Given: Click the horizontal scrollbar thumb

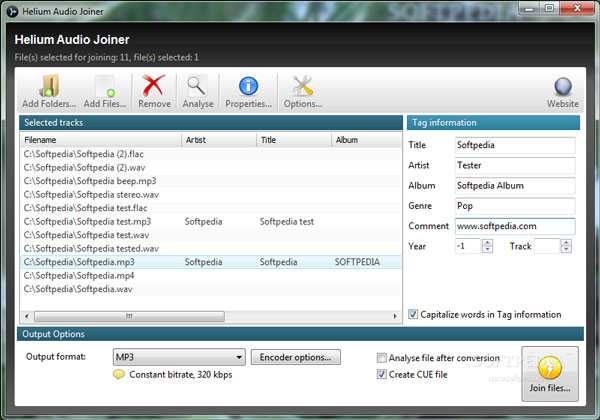Looking at the screenshot, I should pos(129,316).
